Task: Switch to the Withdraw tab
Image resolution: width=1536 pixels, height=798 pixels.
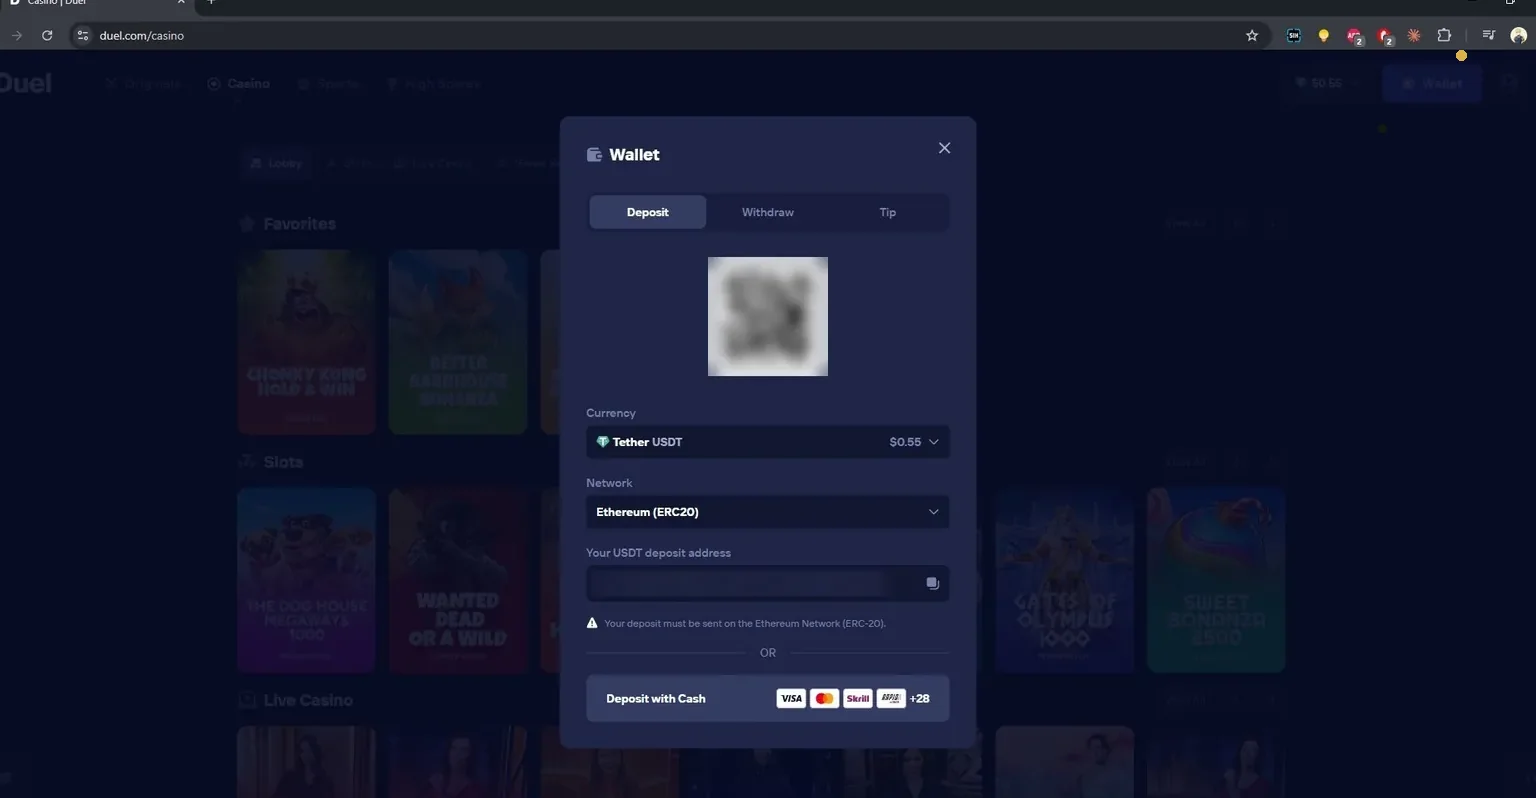Action: (768, 212)
